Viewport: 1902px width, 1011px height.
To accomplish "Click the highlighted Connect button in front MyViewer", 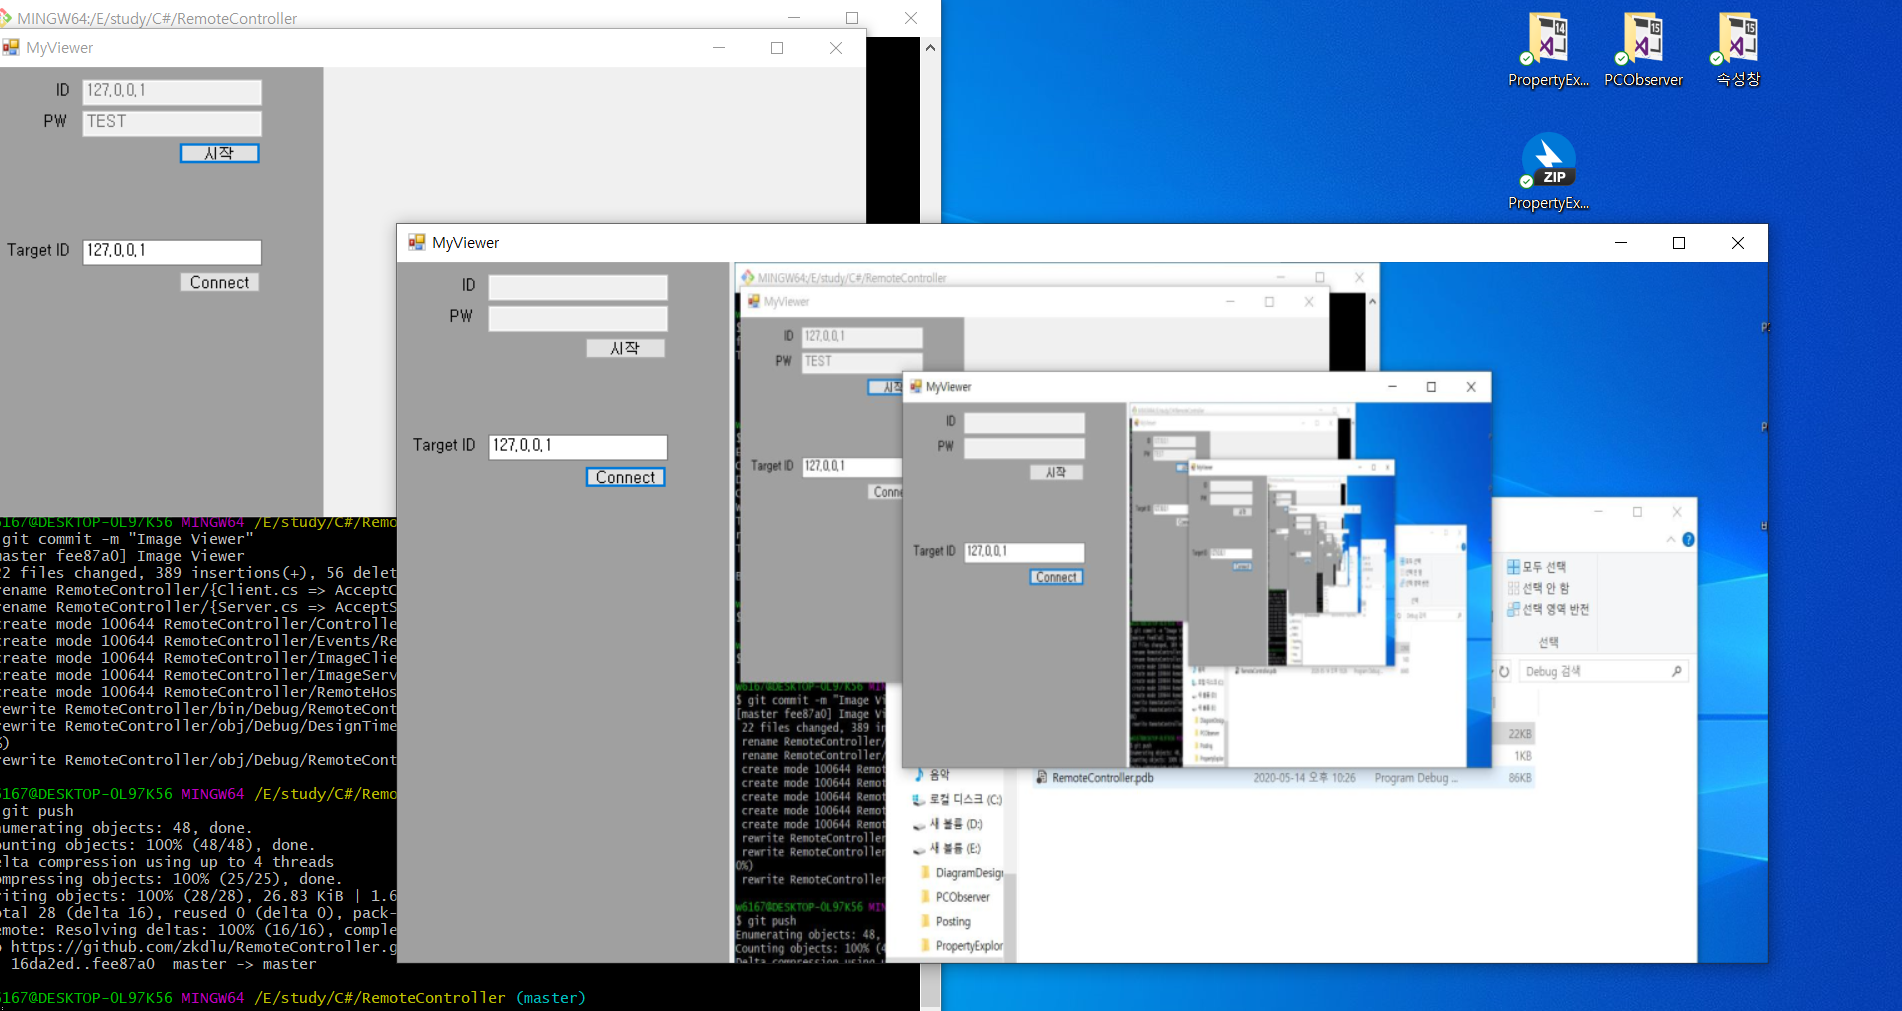I will coord(625,477).
